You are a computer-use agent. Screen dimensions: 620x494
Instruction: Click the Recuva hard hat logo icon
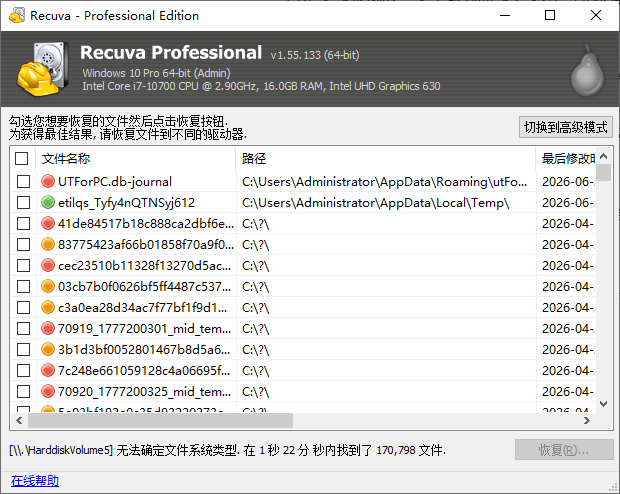click(42, 68)
